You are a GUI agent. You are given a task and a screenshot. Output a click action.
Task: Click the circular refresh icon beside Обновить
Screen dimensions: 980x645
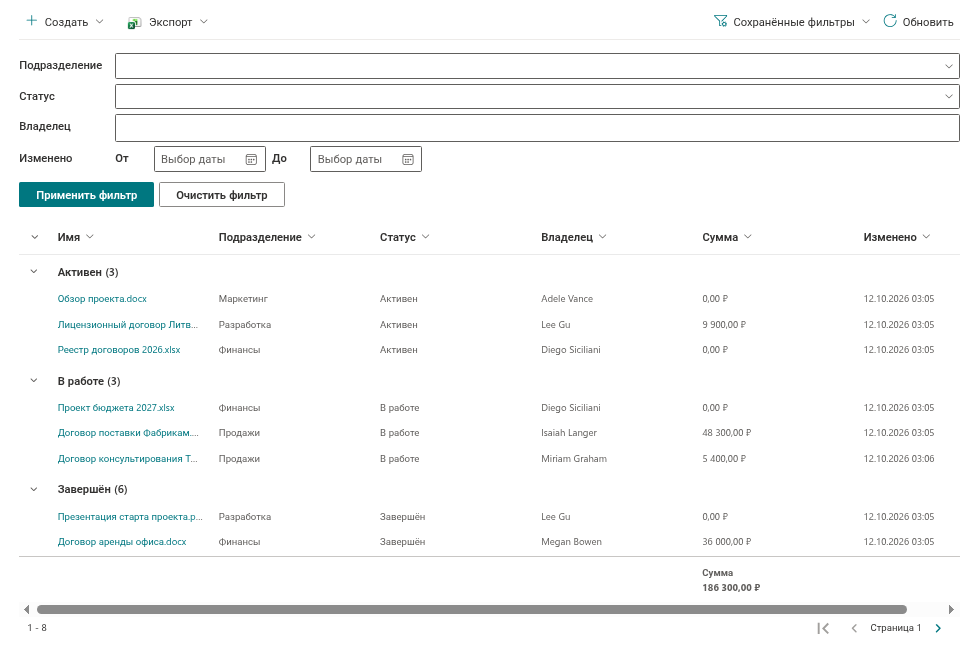[890, 21]
